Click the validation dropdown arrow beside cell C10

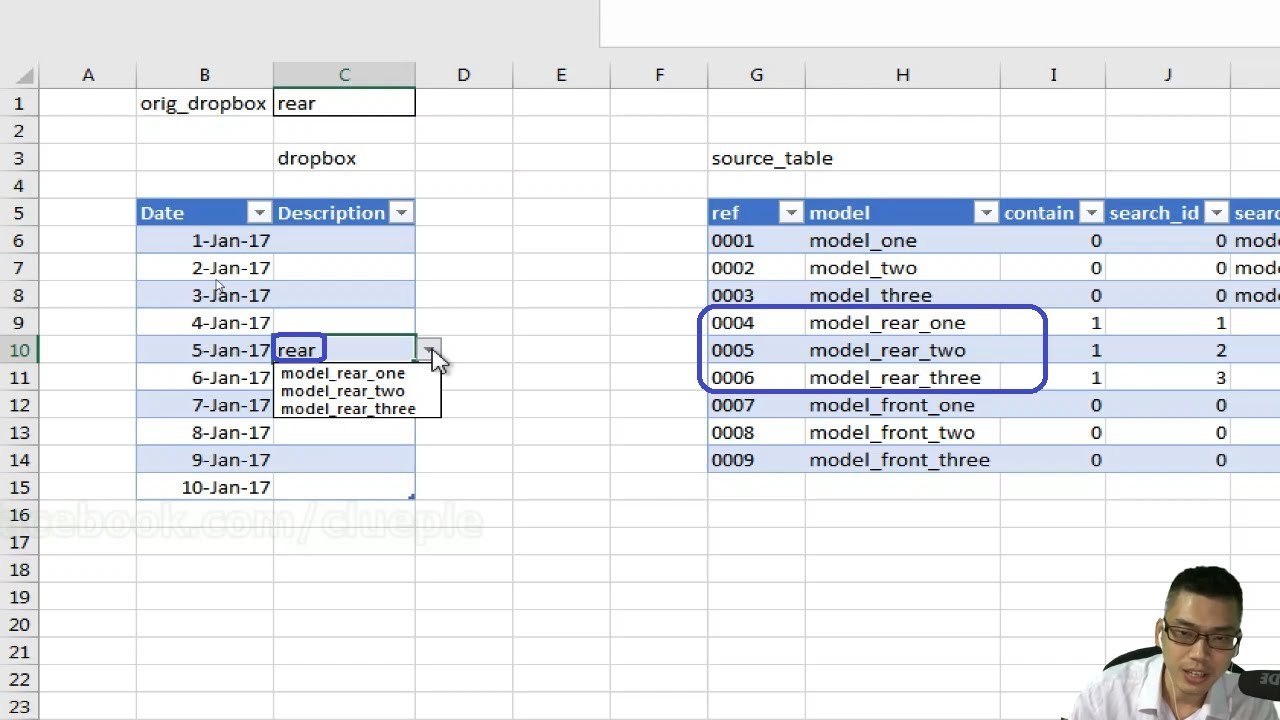pyautogui.click(x=428, y=350)
